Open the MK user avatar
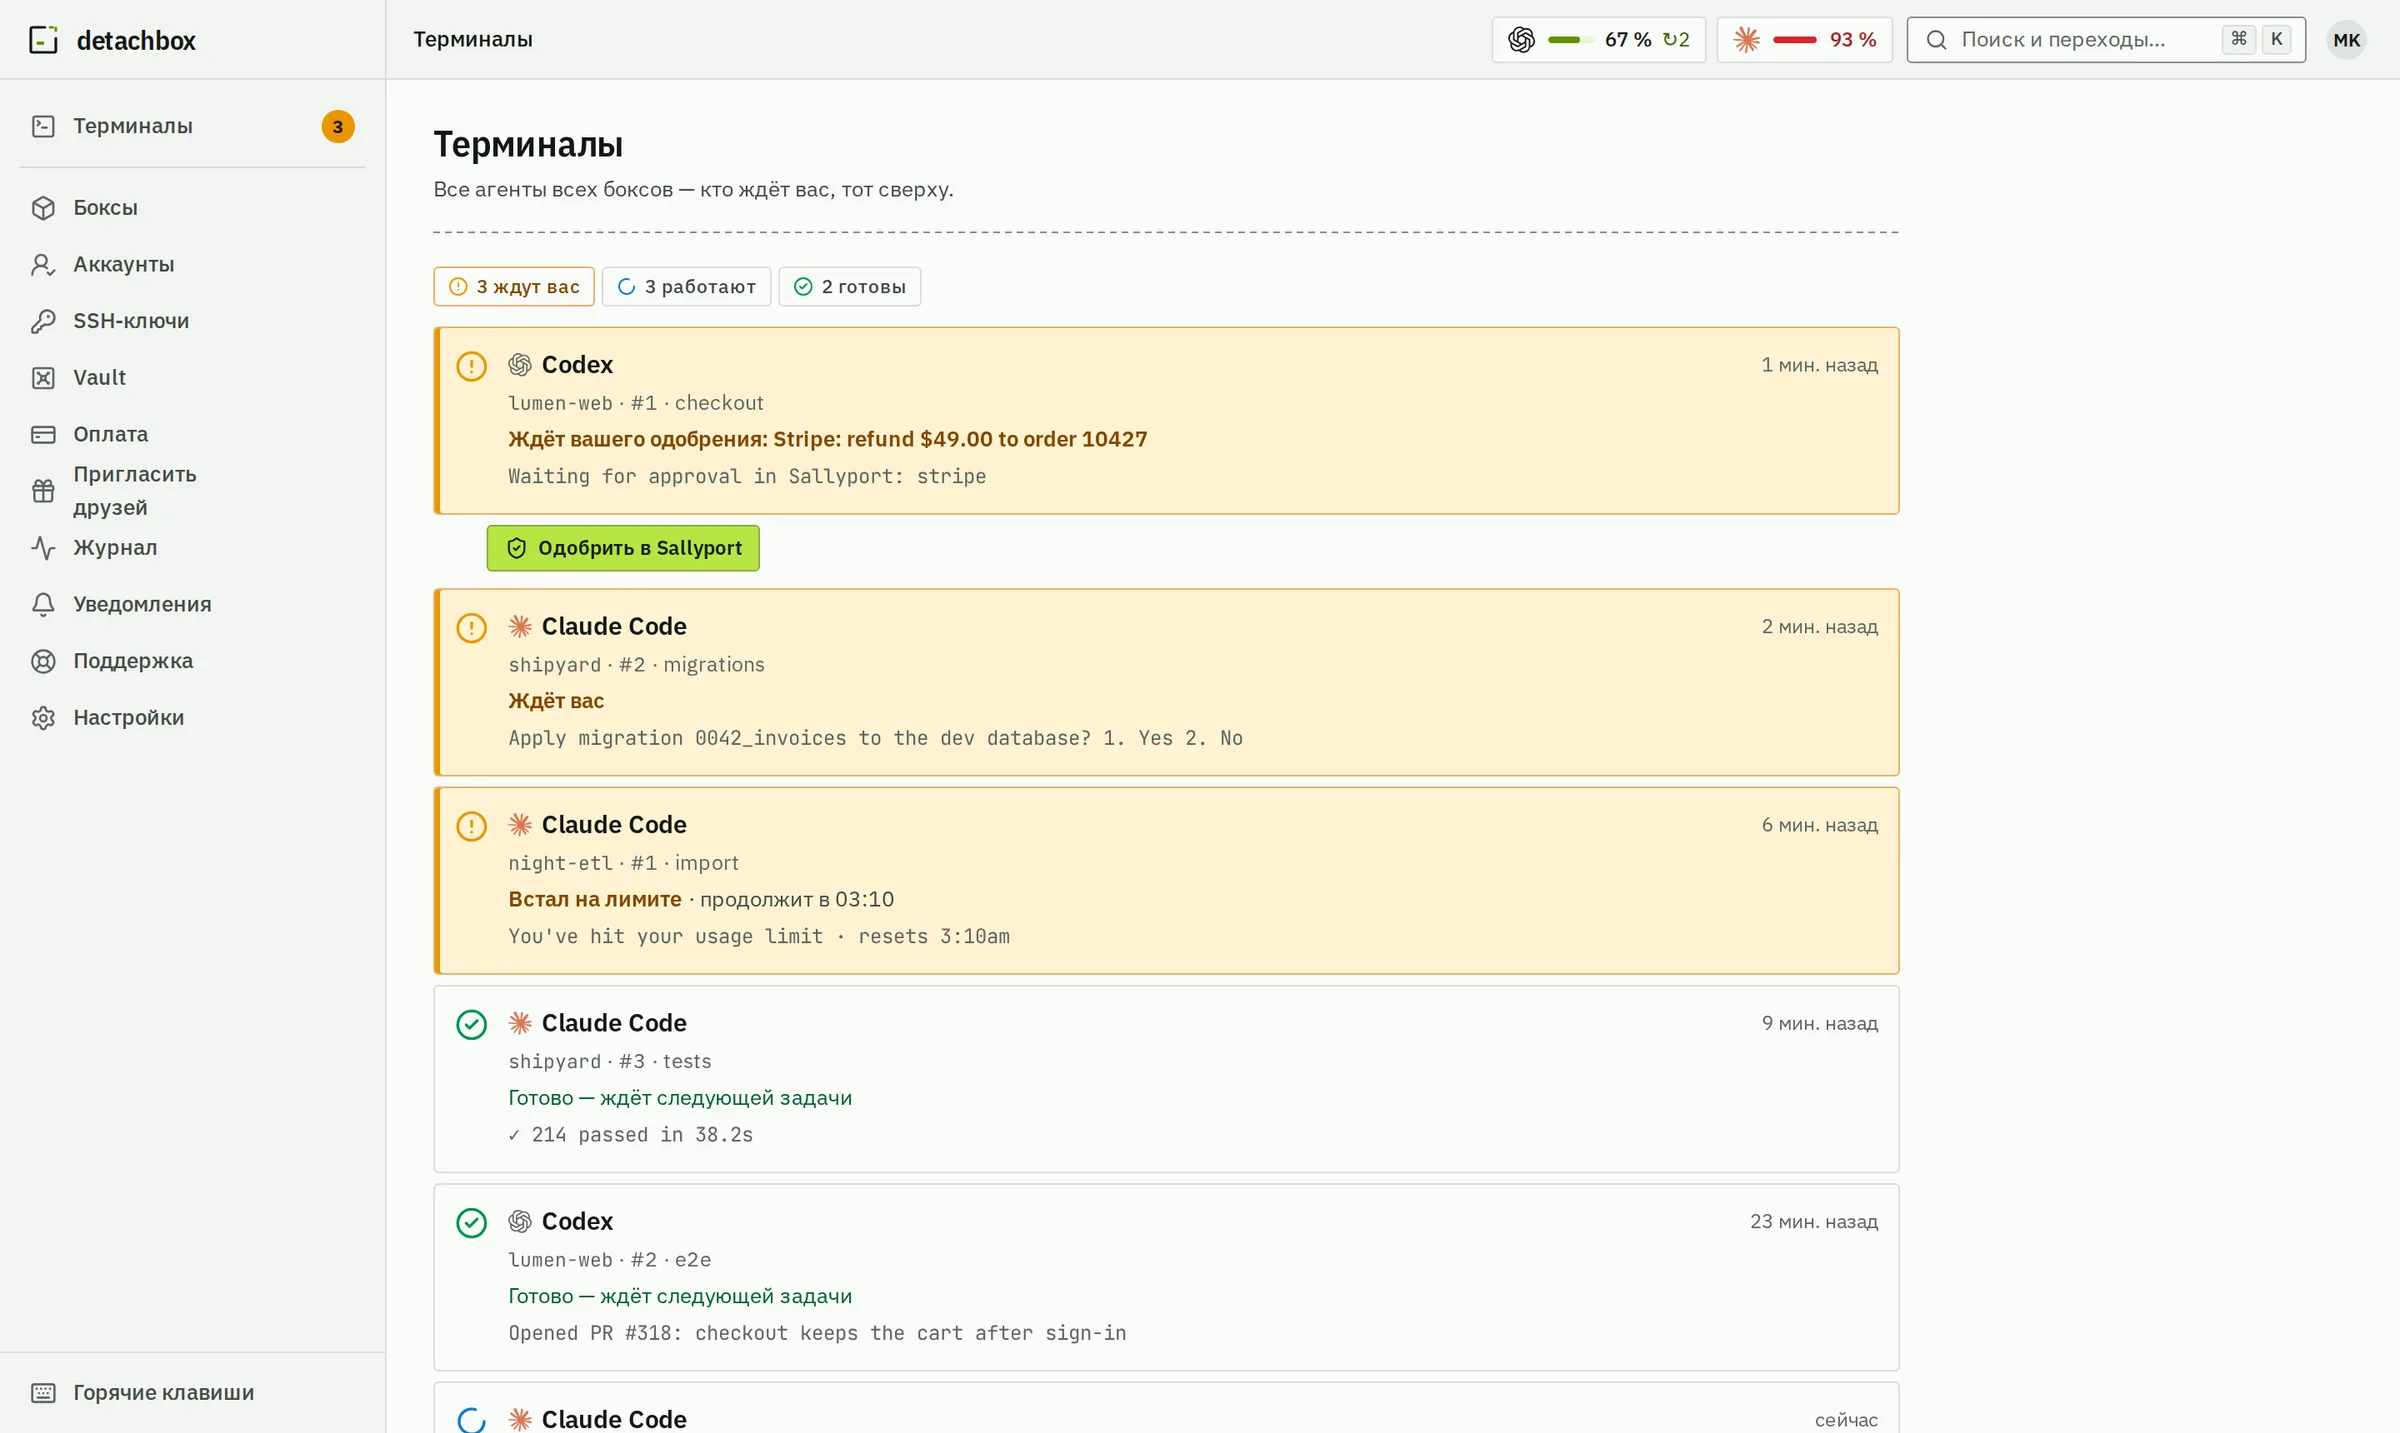2400x1433 pixels. [2346, 40]
